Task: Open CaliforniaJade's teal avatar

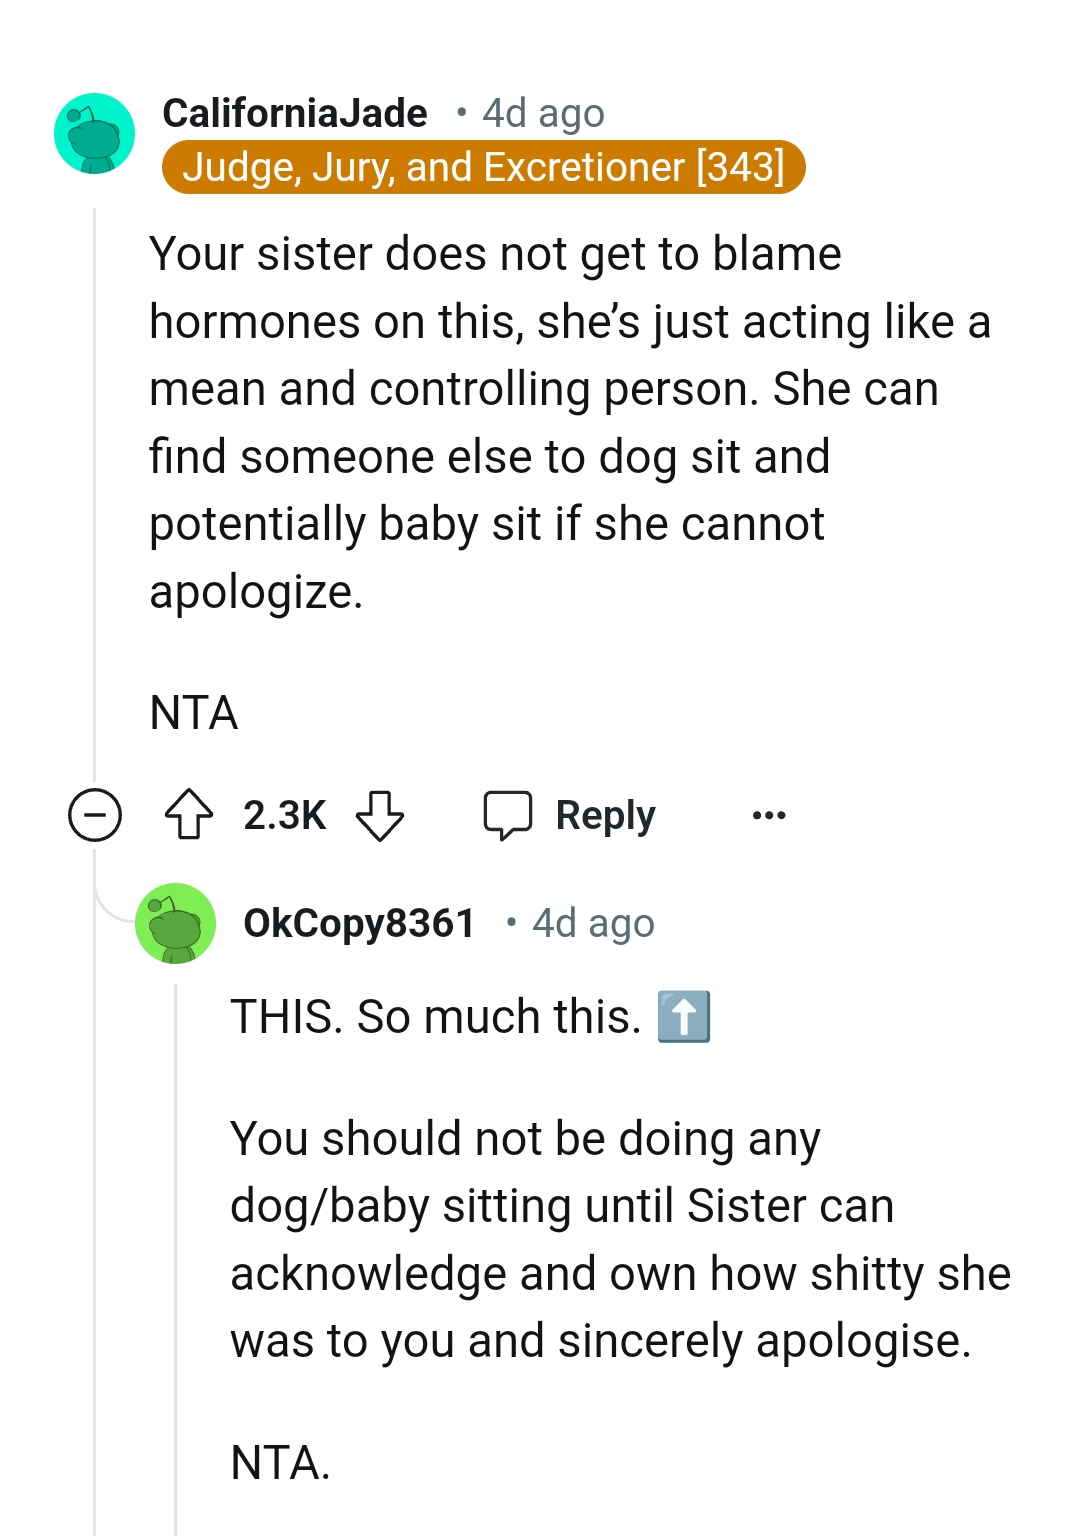Action: click(94, 134)
